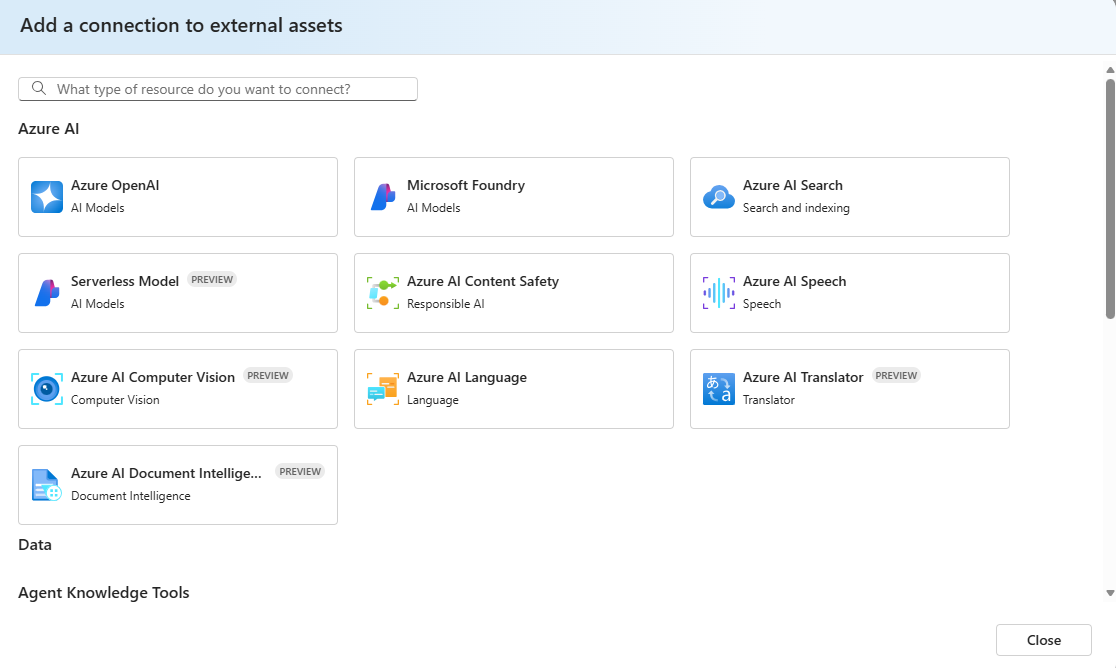Click the resource type search field
The image size is (1116, 668).
pos(218,89)
